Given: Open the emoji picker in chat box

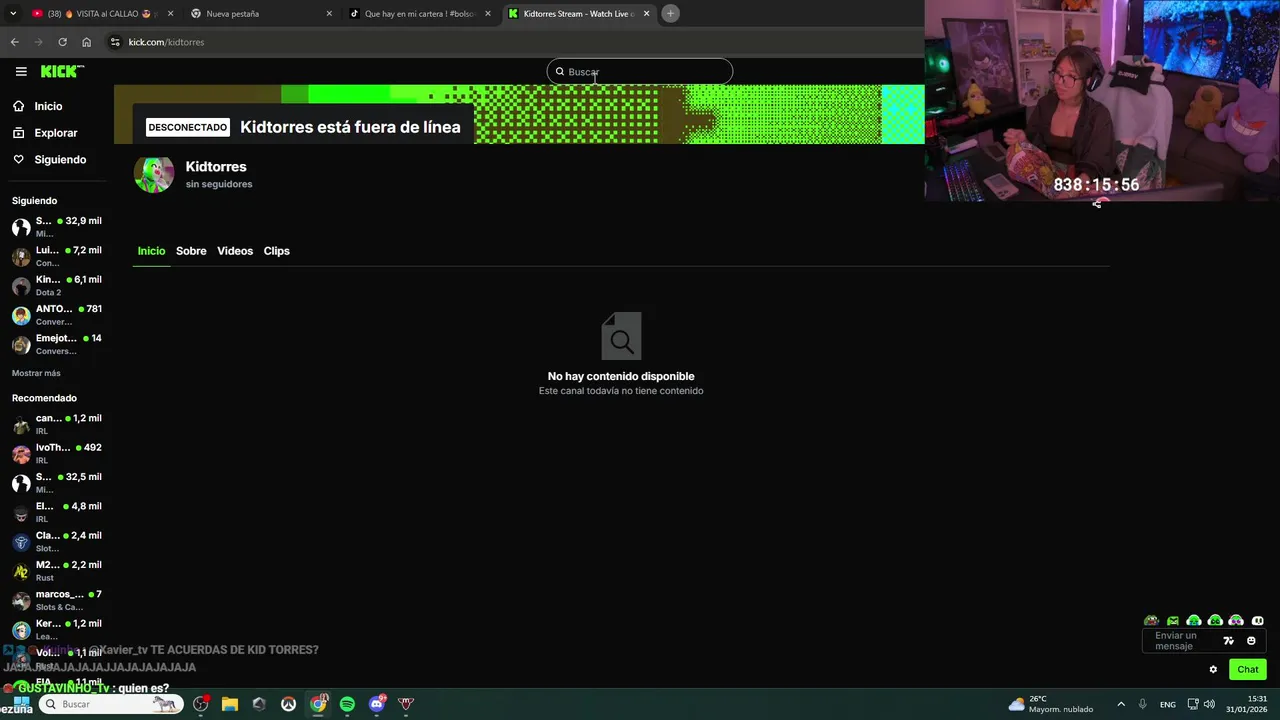Looking at the screenshot, I should click(x=1251, y=641).
